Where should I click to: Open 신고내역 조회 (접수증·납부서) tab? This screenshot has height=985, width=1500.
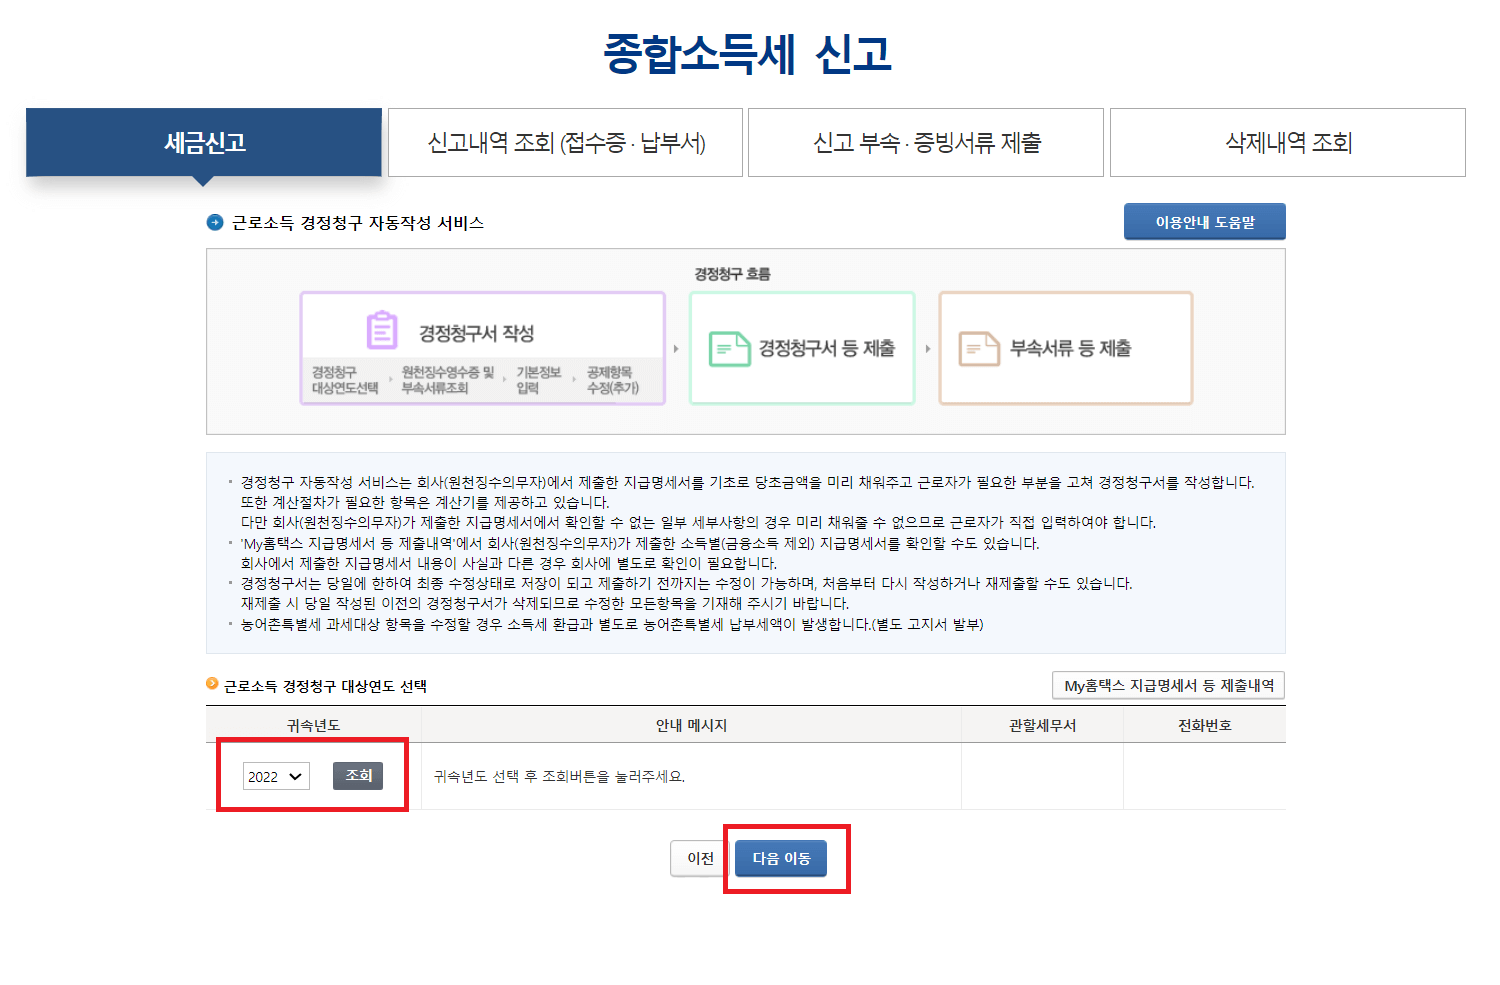tap(565, 142)
